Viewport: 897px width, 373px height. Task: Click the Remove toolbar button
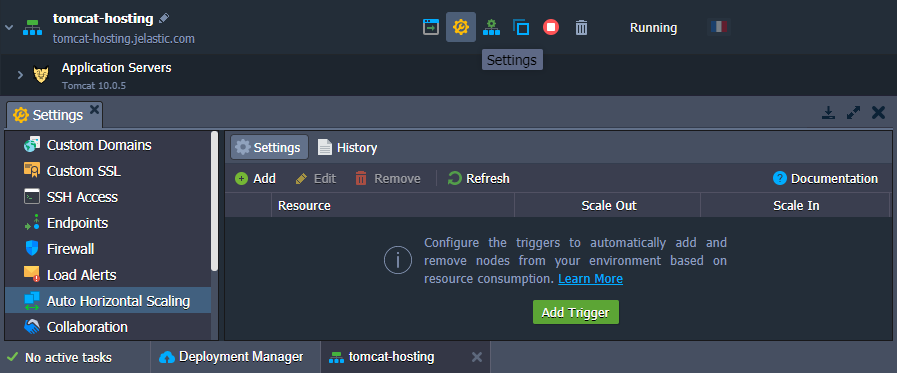[x=388, y=178]
